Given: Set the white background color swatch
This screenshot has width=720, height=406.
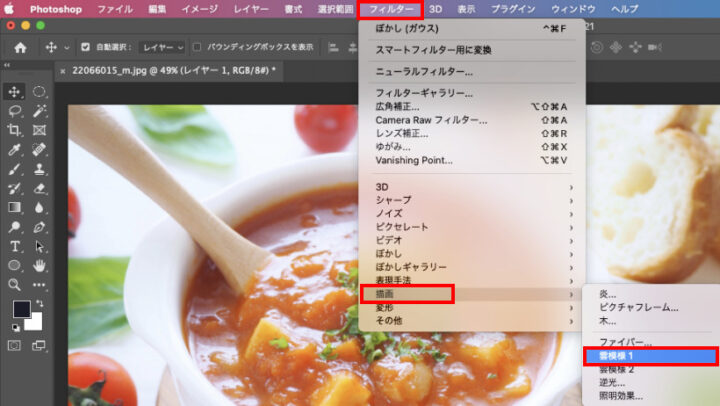Looking at the screenshot, I should point(34,323).
